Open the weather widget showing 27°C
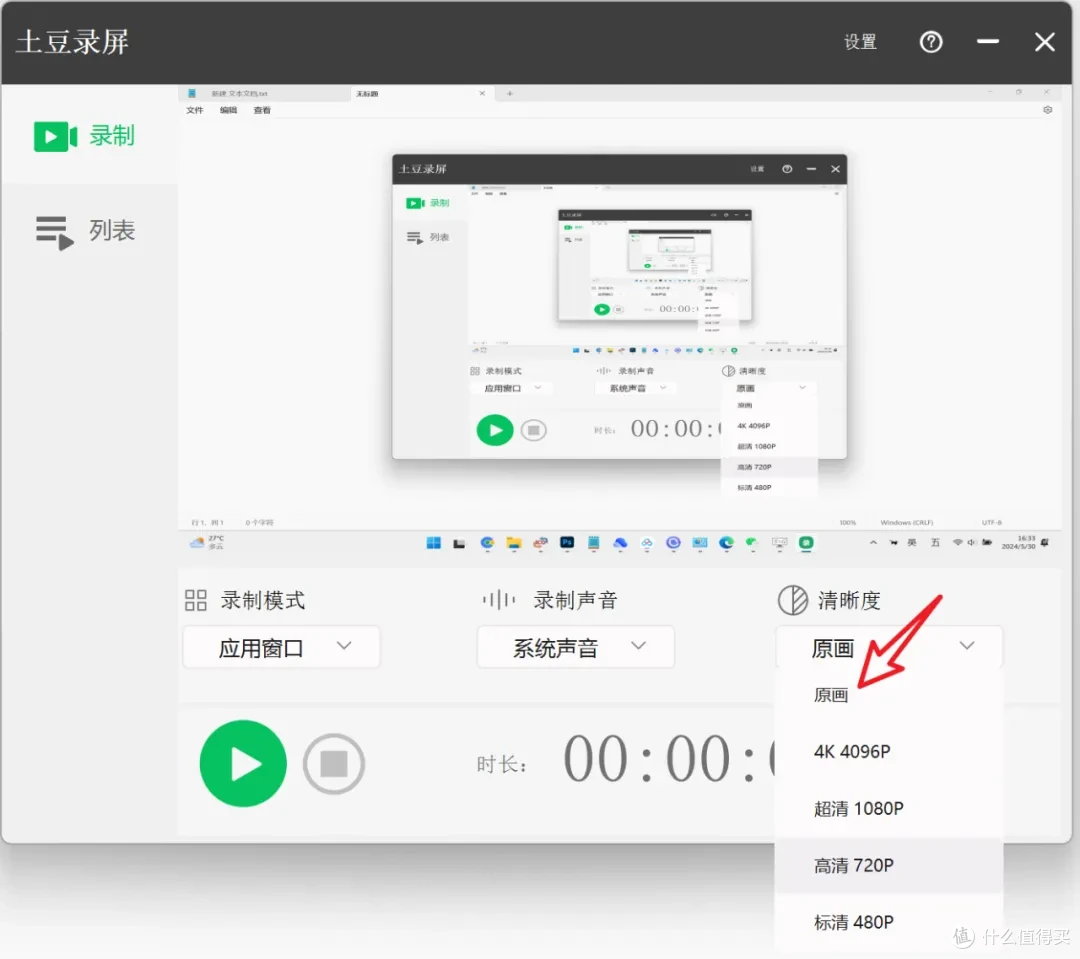This screenshot has width=1080, height=959. click(x=207, y=543)
